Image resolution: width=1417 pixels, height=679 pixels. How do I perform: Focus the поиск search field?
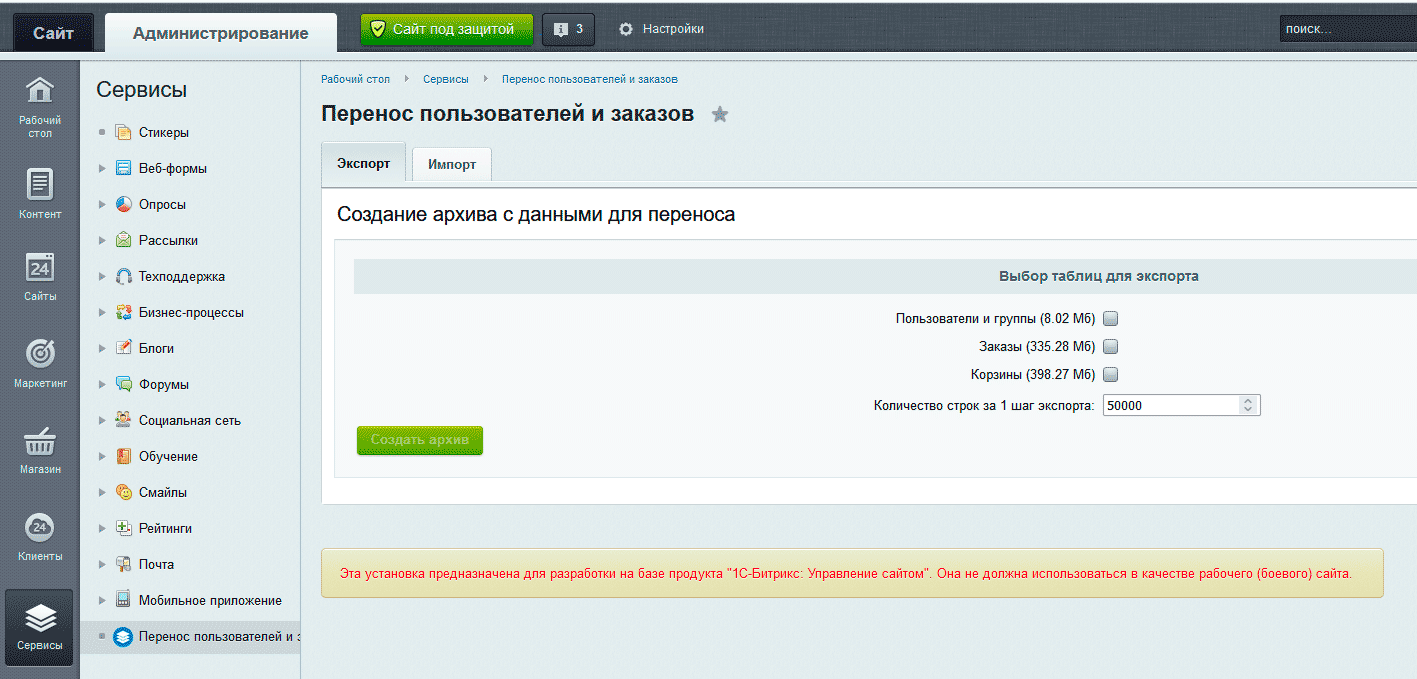click(x=1346, y=30)
